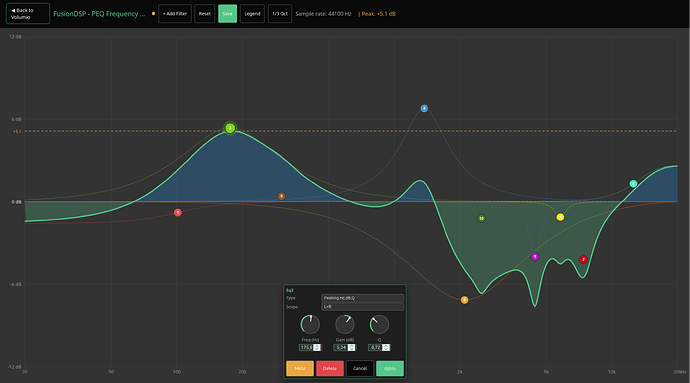Click the Peak: +5.1 dB indicator
Image resolution: width=690 pixels, height=383 pixels.
(377, 14)
